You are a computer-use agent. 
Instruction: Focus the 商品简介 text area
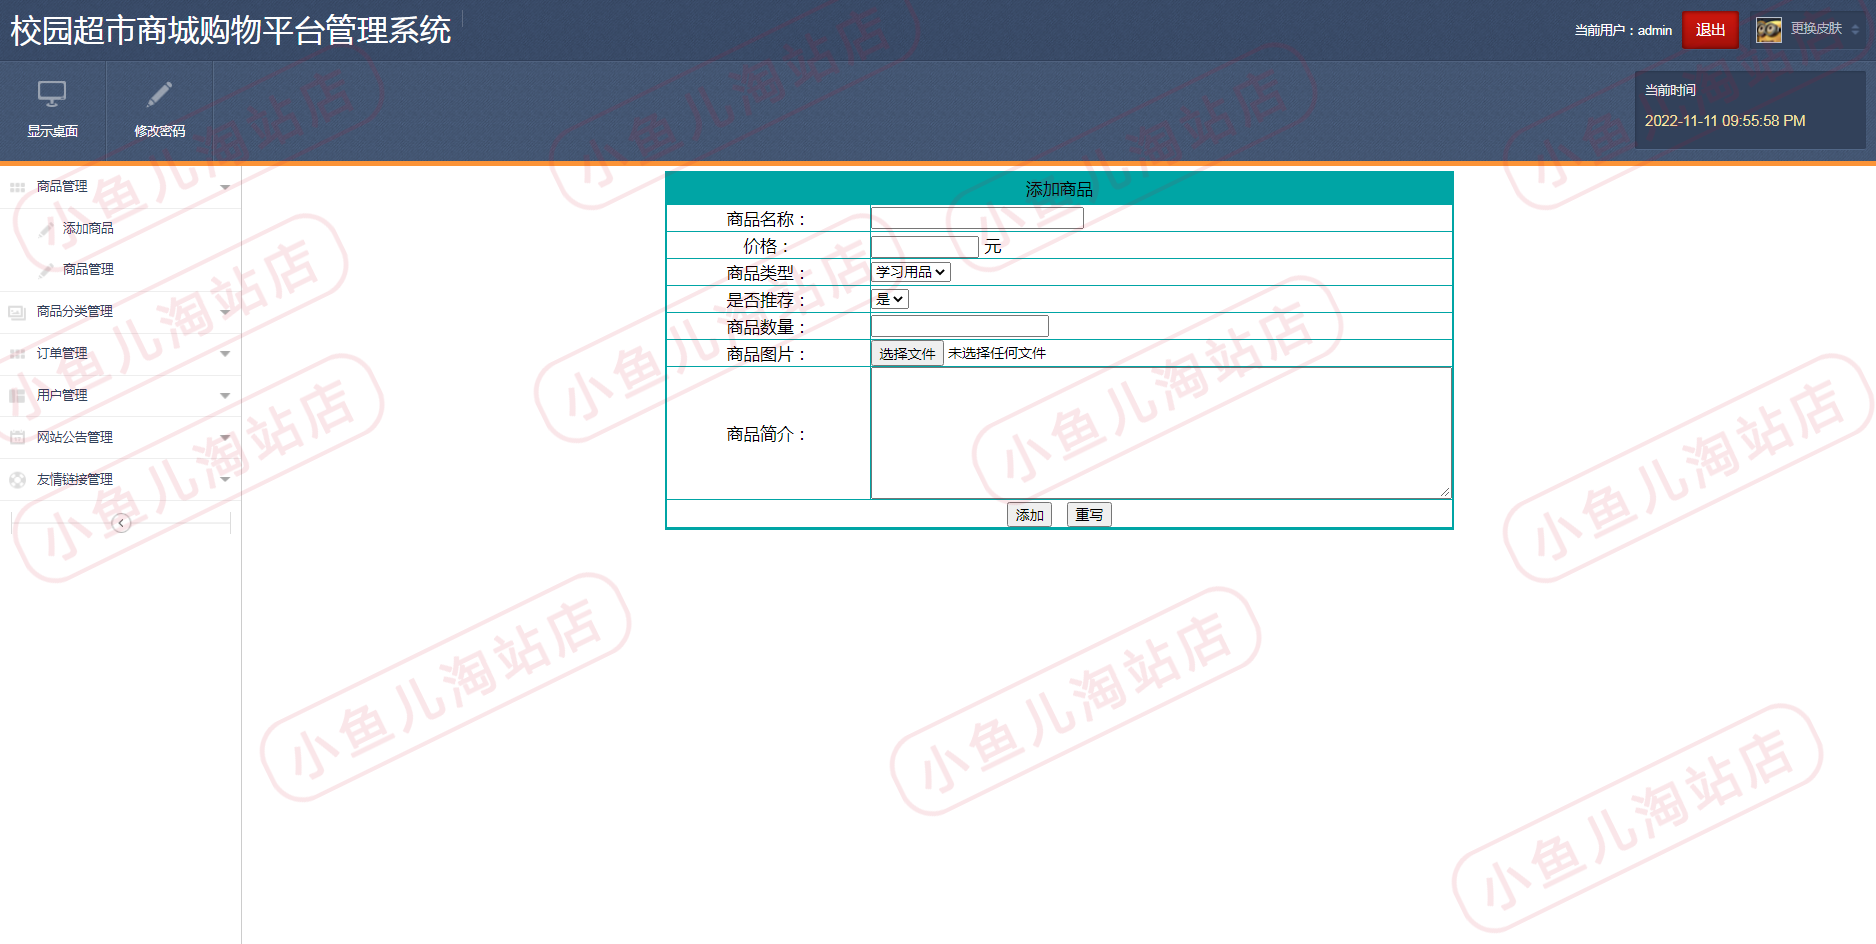(x=1161, y=433)
